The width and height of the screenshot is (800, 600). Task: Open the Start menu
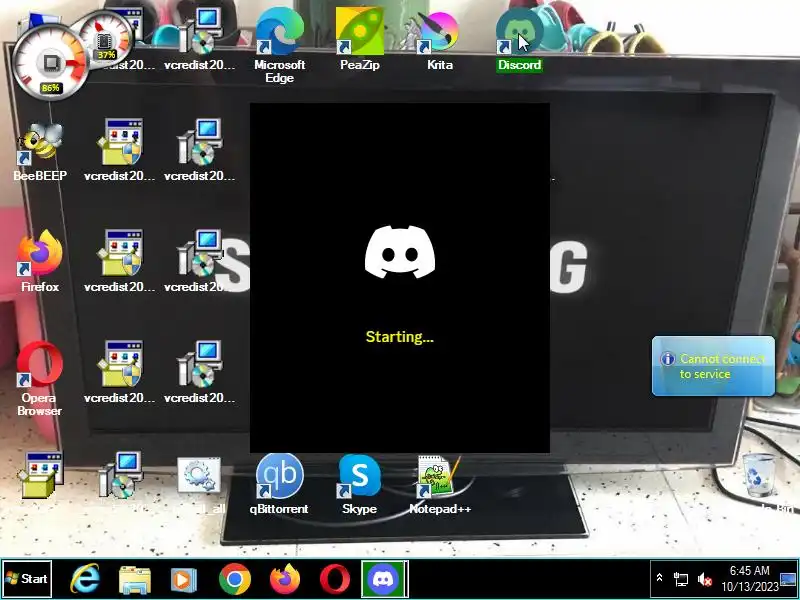click(27, 579)
